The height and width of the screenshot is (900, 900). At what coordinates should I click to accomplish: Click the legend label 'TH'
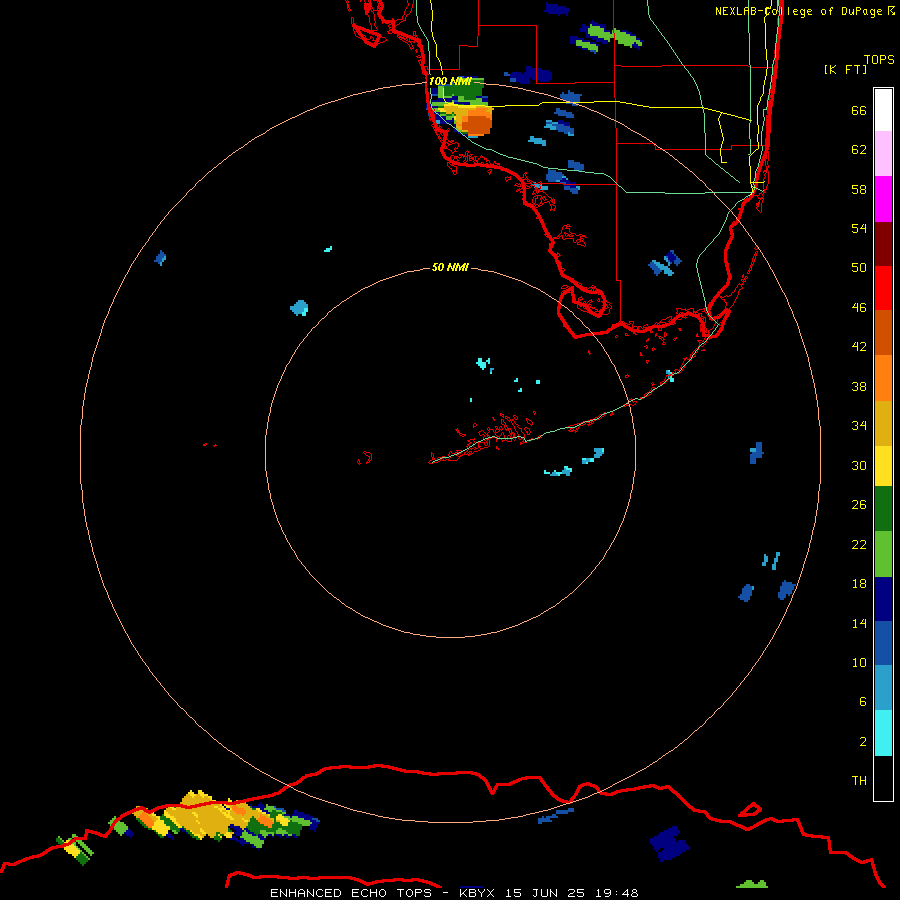pyautogui.click(x=859, y=781)
